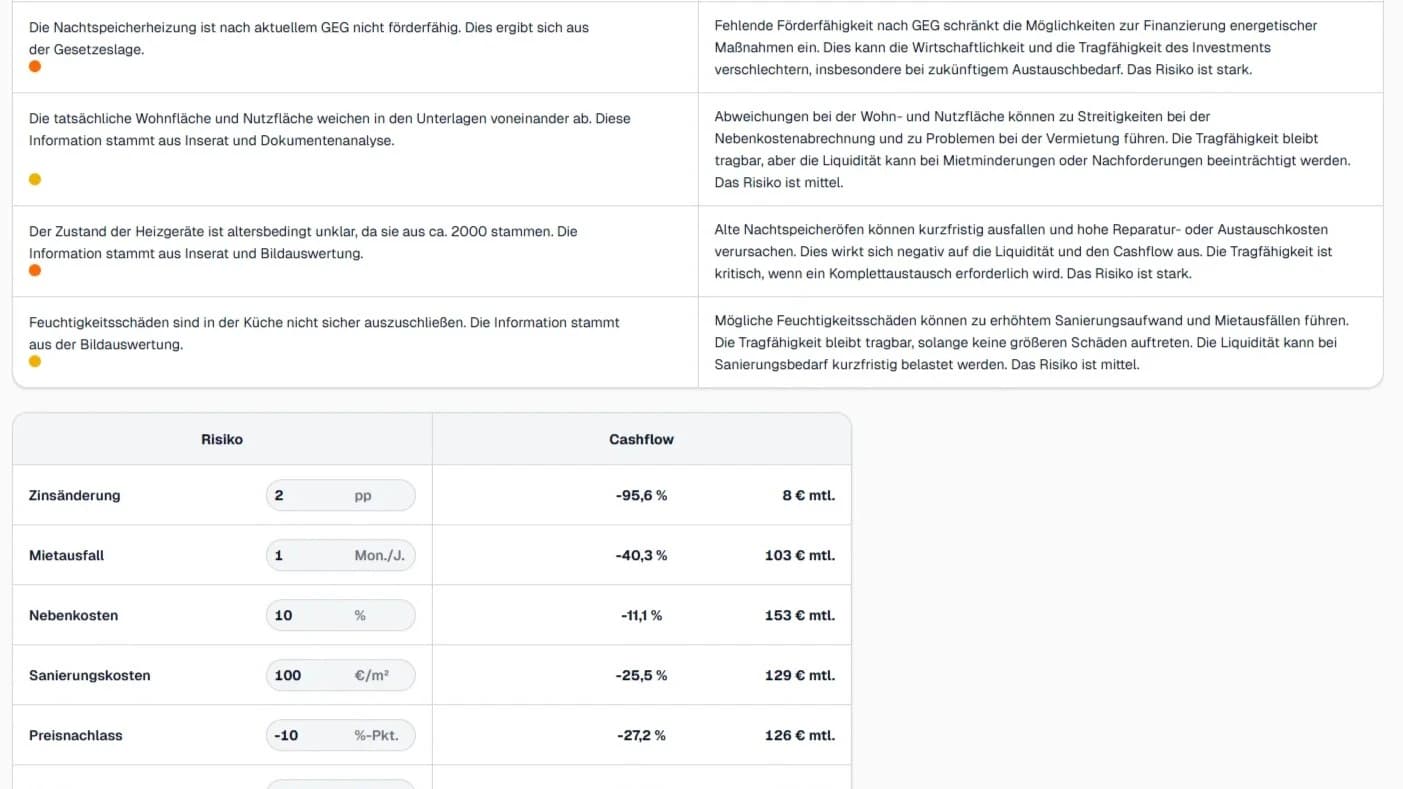Select the Preisnachlass %-Pkt. input field

tap(340, 735)
